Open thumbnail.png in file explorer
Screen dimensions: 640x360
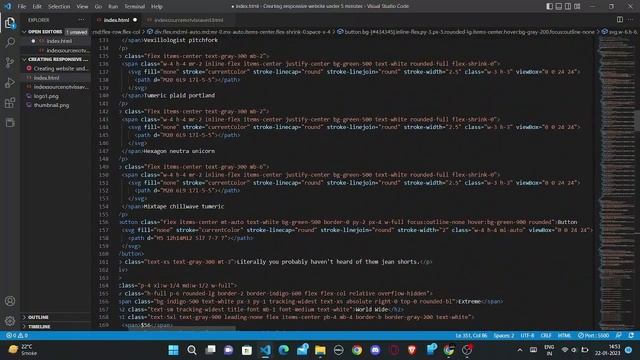coord(51,105)
